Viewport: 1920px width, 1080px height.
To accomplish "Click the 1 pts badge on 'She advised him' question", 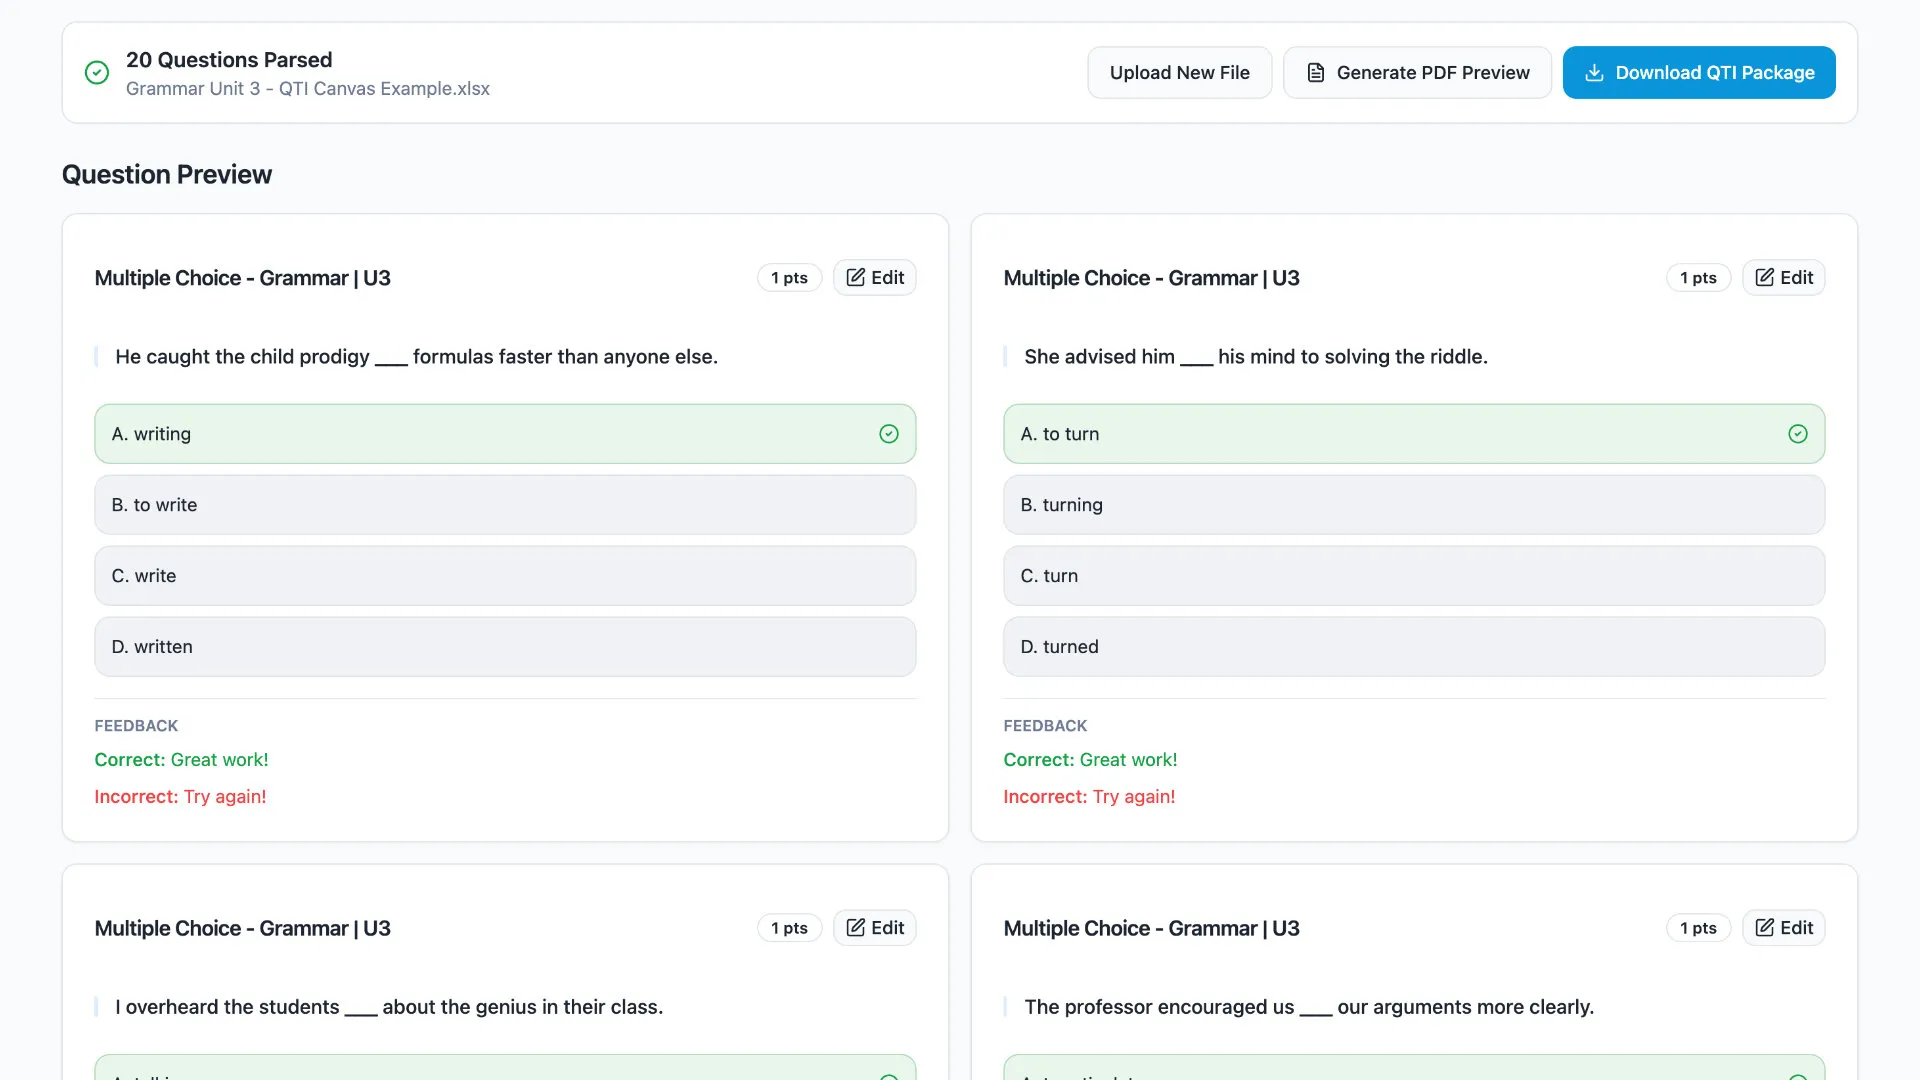I will 1698,278.
